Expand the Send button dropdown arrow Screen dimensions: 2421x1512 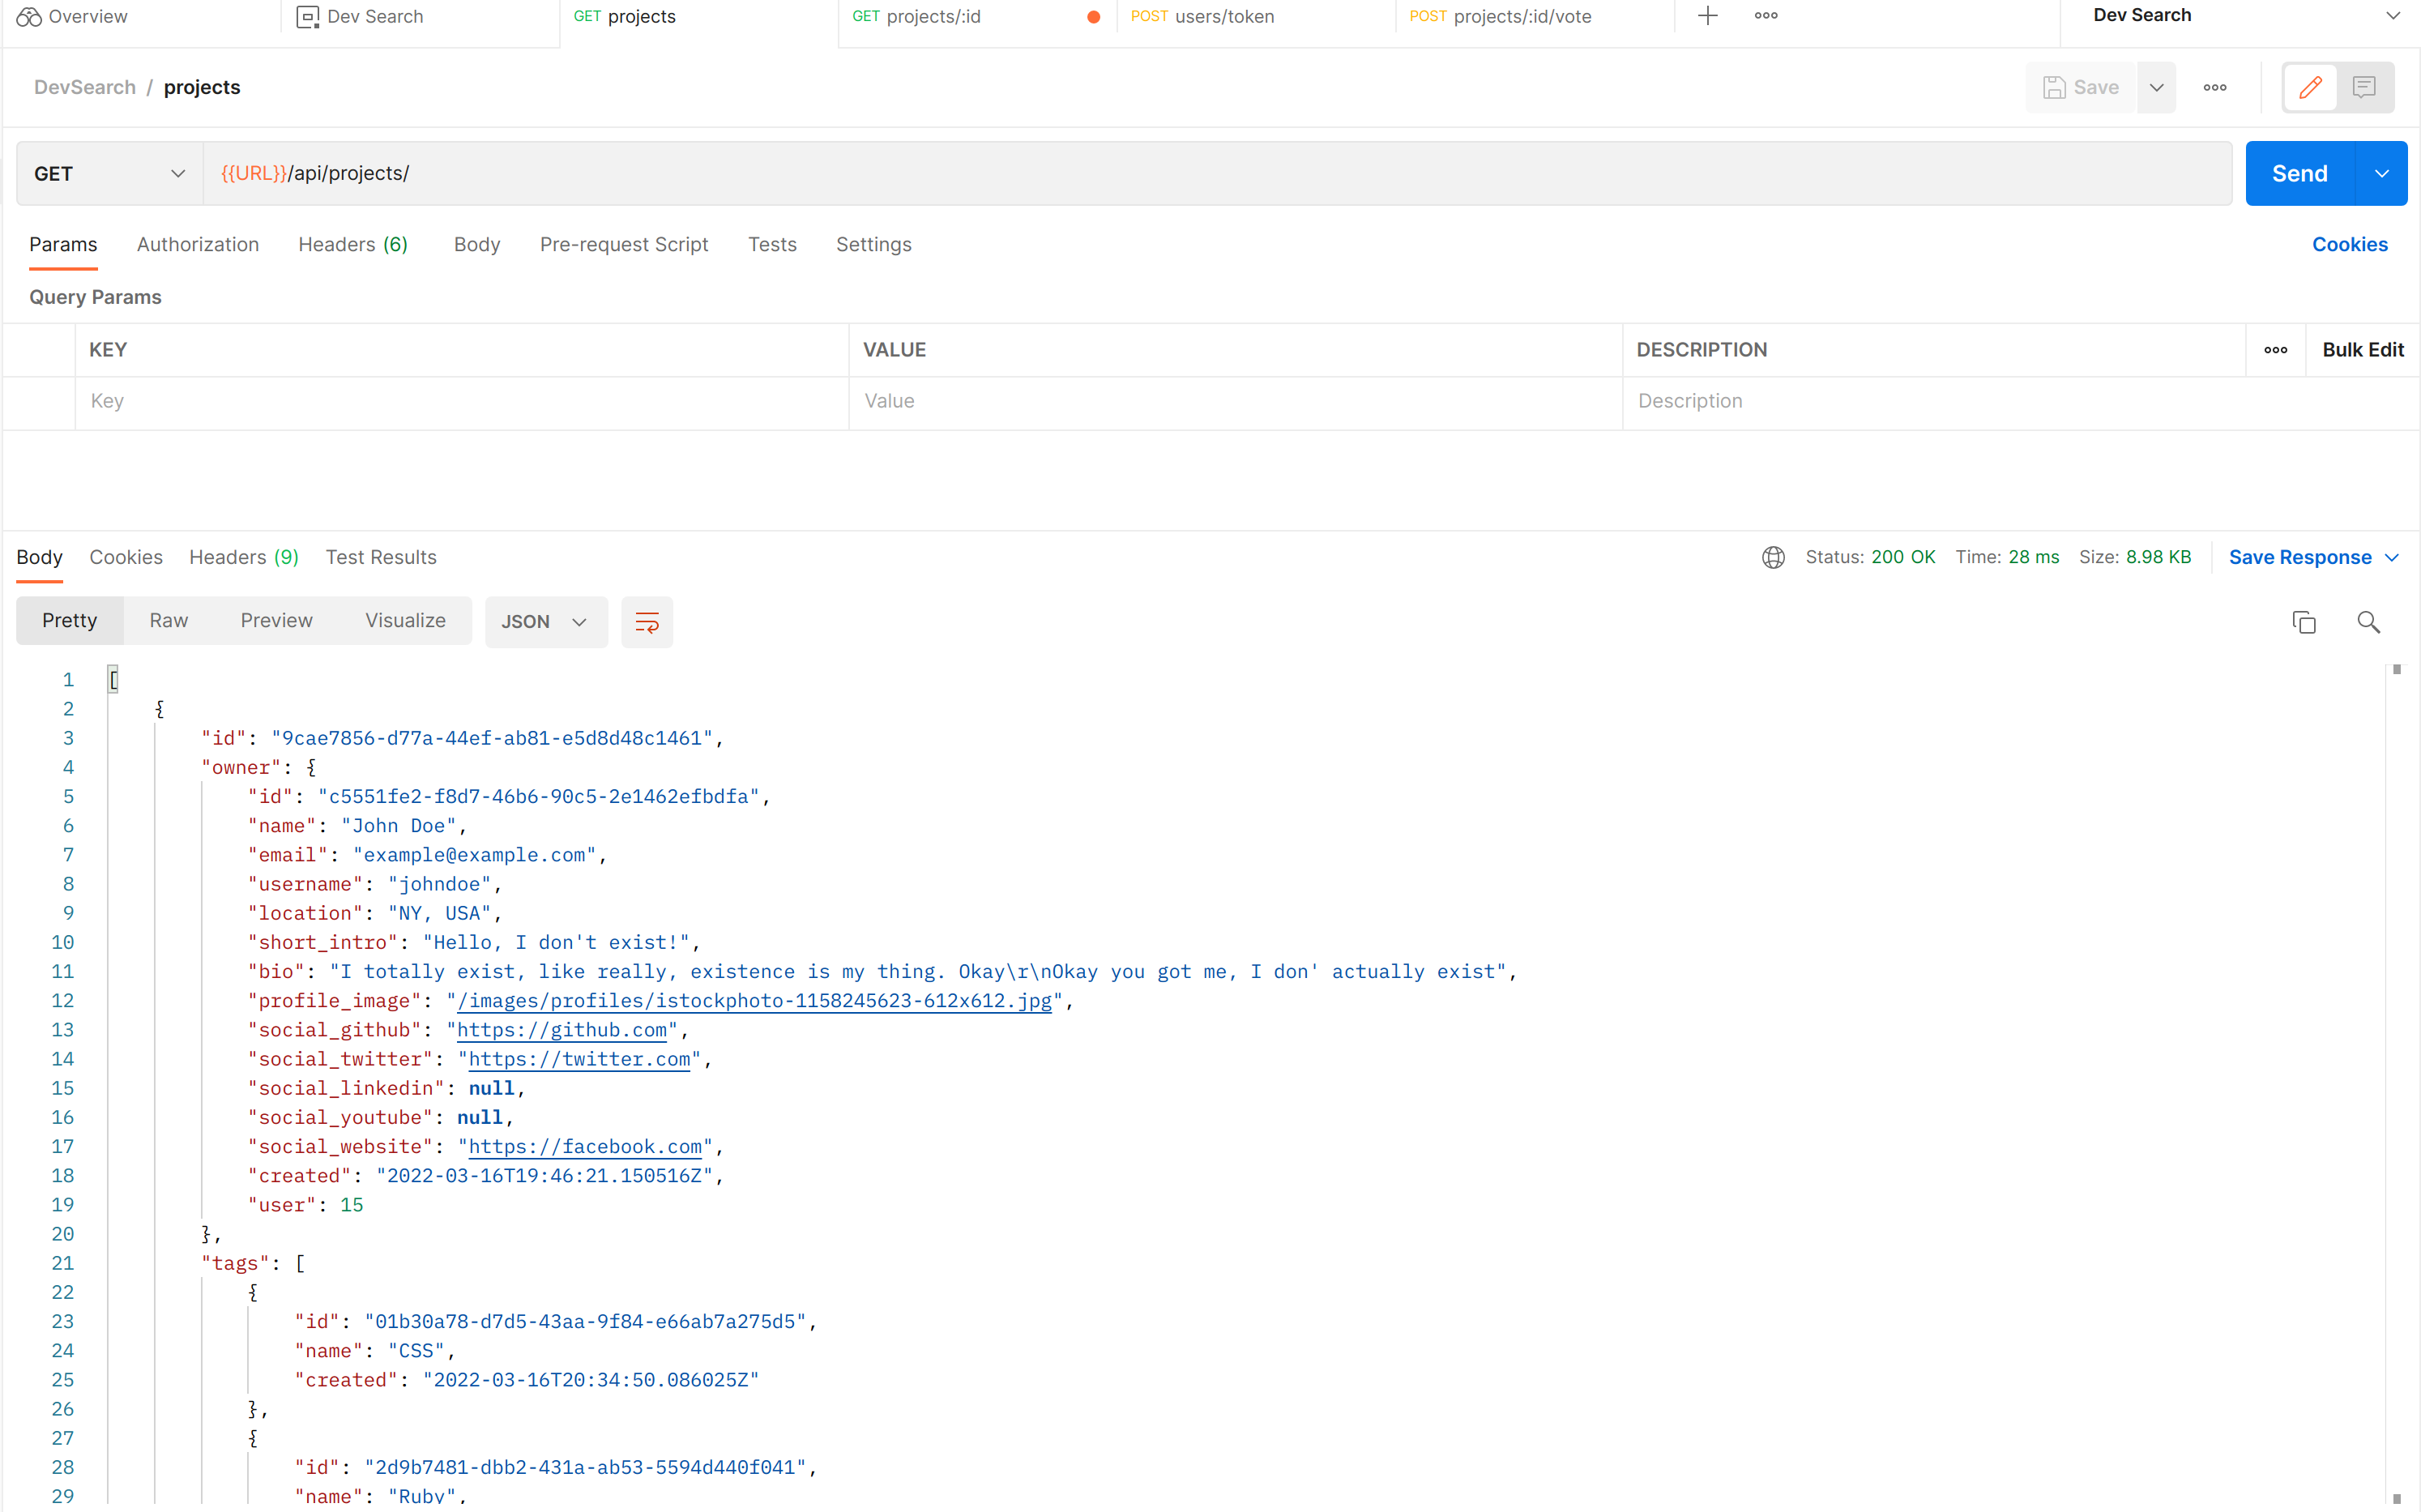tap(2382, 173)
